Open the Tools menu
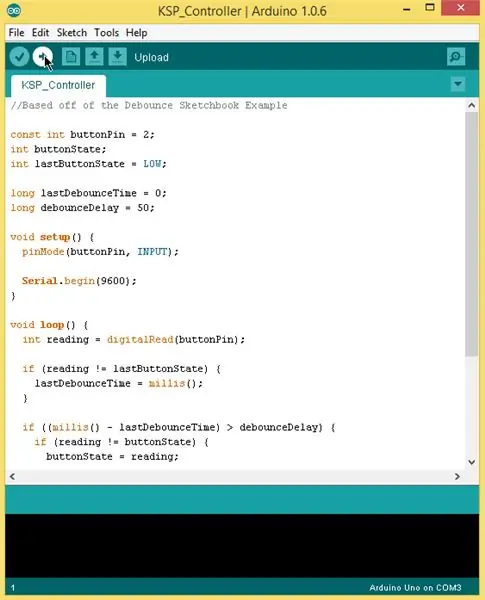 (106, 33)
